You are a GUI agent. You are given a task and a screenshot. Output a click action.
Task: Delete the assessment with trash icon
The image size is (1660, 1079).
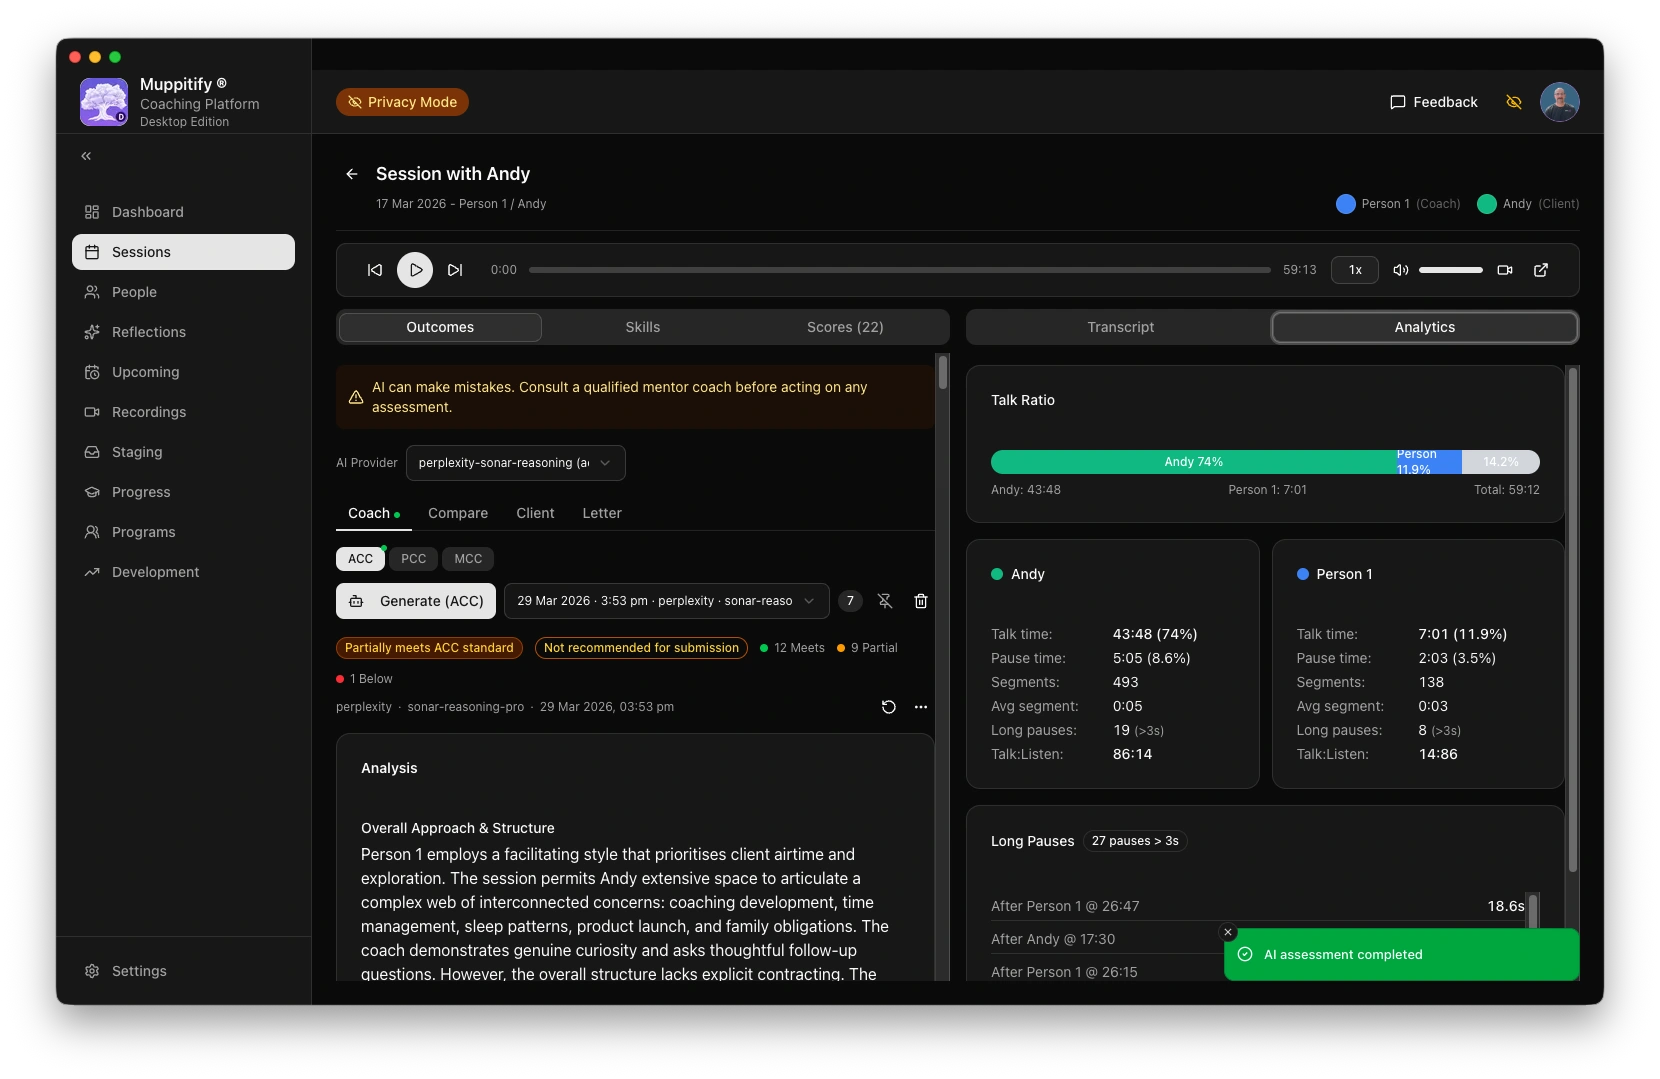pyautogui.click(x=921, y=601)
